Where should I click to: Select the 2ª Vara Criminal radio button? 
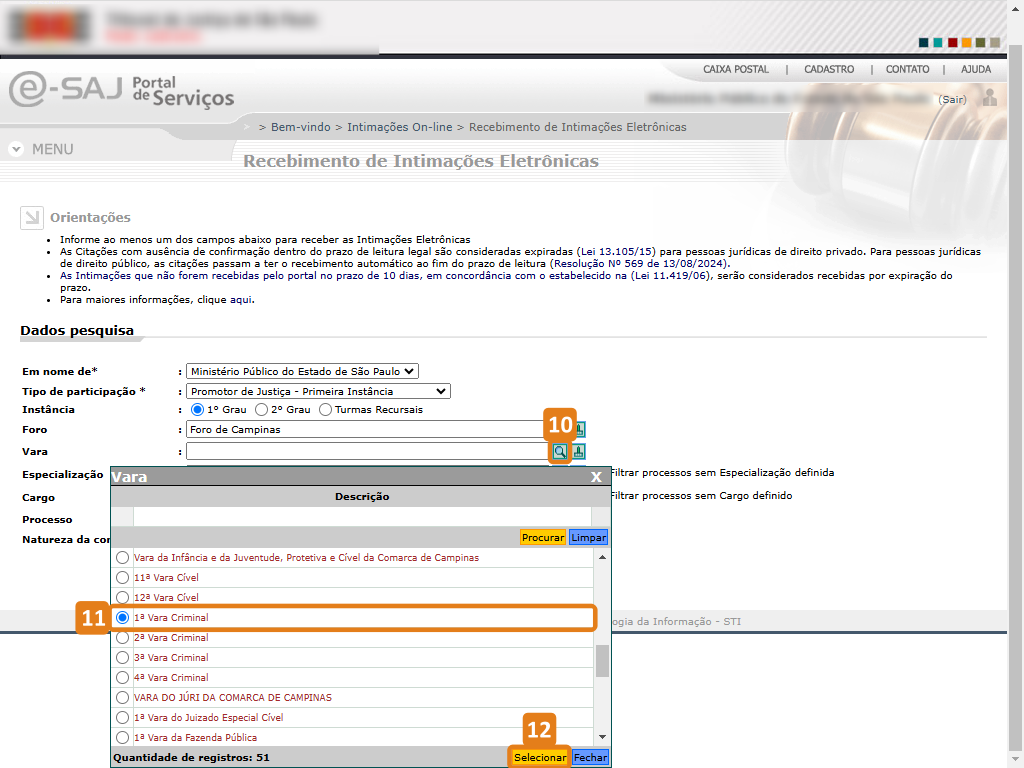[122, 638]
